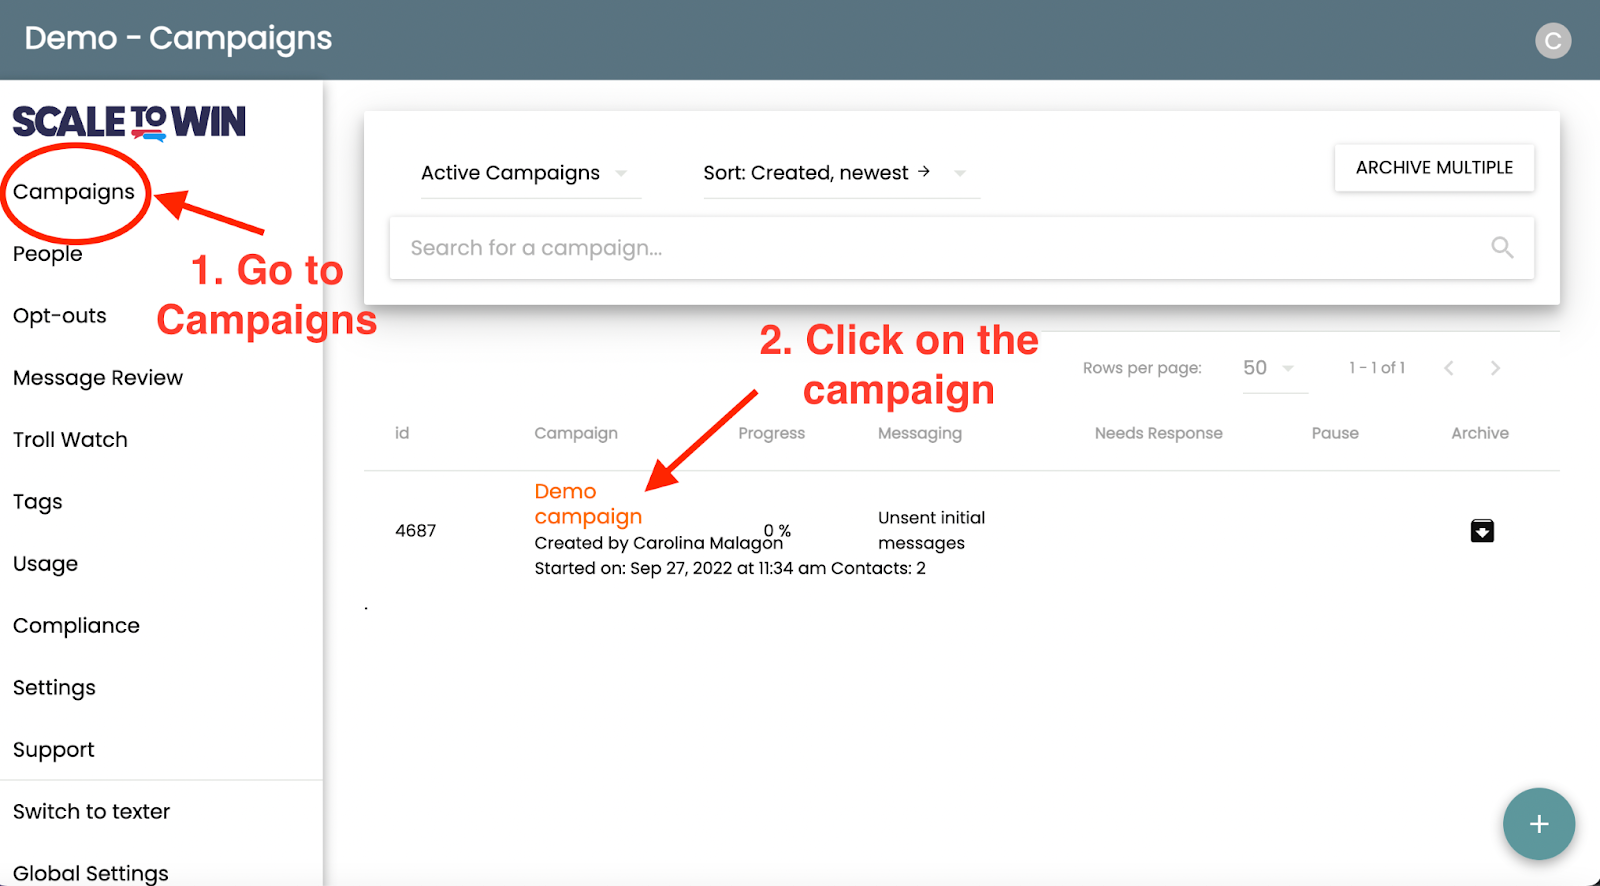The width and height of the screenshot is (1600, 886).
Task: Open the Demo campaign link
Action: click(x=588, y=504)
